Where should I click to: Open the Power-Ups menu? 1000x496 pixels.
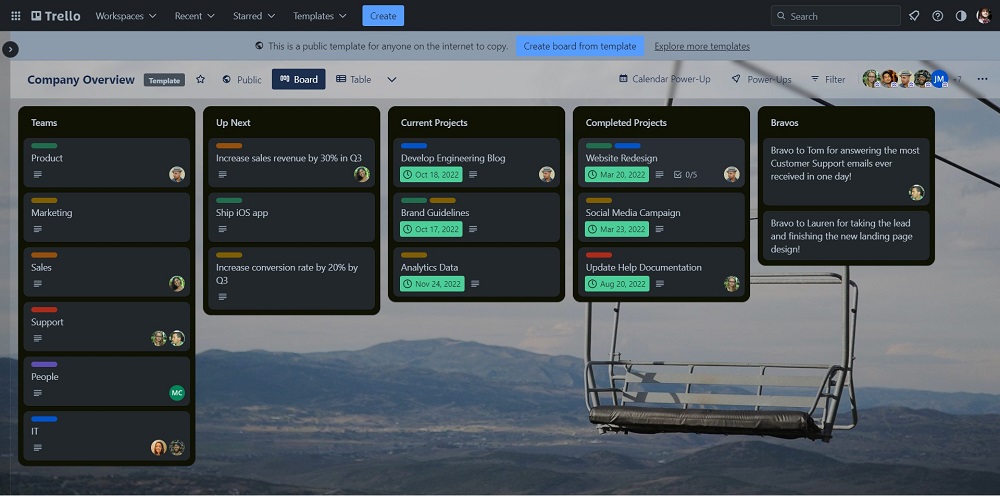click(761, 79)
